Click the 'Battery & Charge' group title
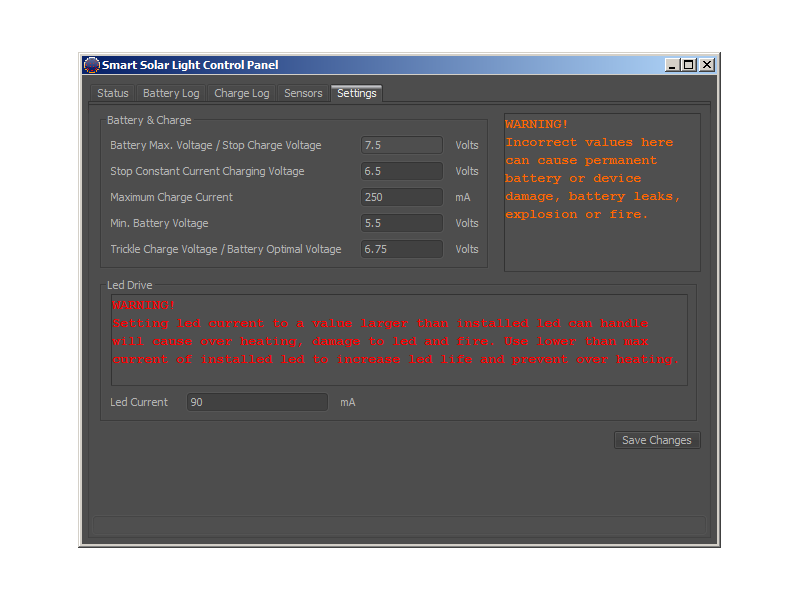Viewport: 800px width, 600px height. pos(149,120)
